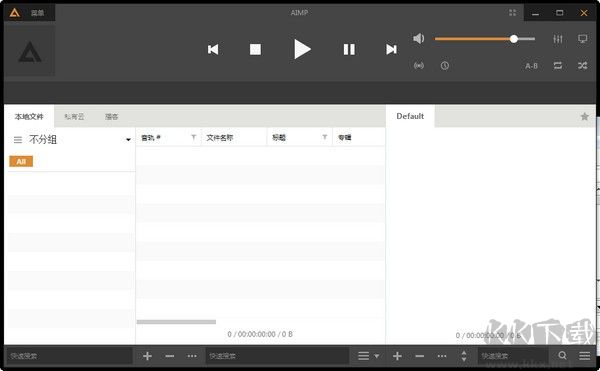Viewport: 600px width, 371px height.
Task: Select the Default playlist tab
Action: pos(410,116)
